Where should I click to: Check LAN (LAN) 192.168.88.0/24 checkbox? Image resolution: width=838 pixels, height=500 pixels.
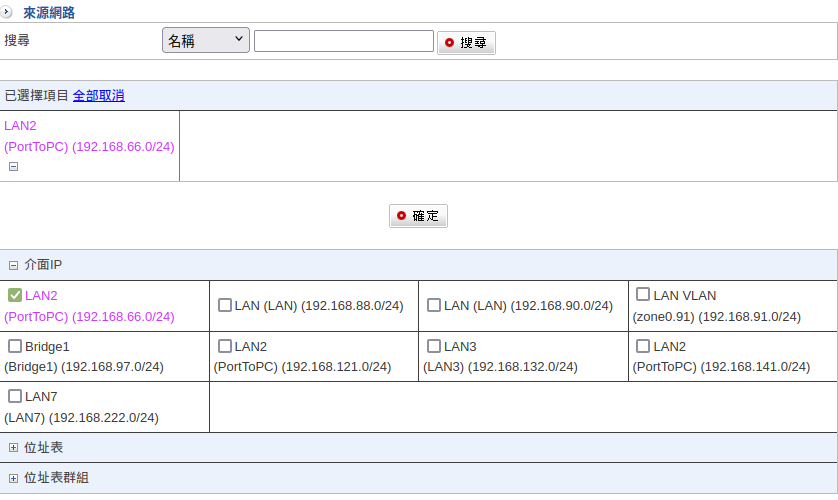click(225, 305)
